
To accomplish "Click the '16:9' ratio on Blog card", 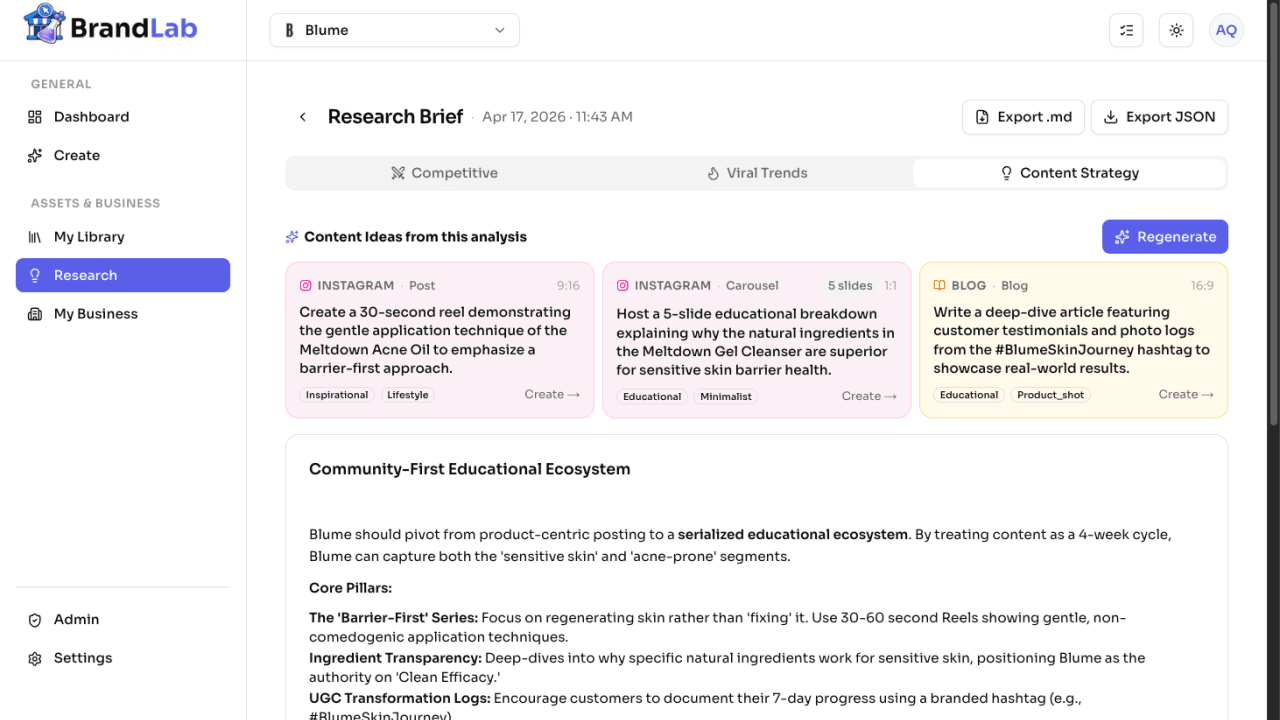I will (1202, 286).
